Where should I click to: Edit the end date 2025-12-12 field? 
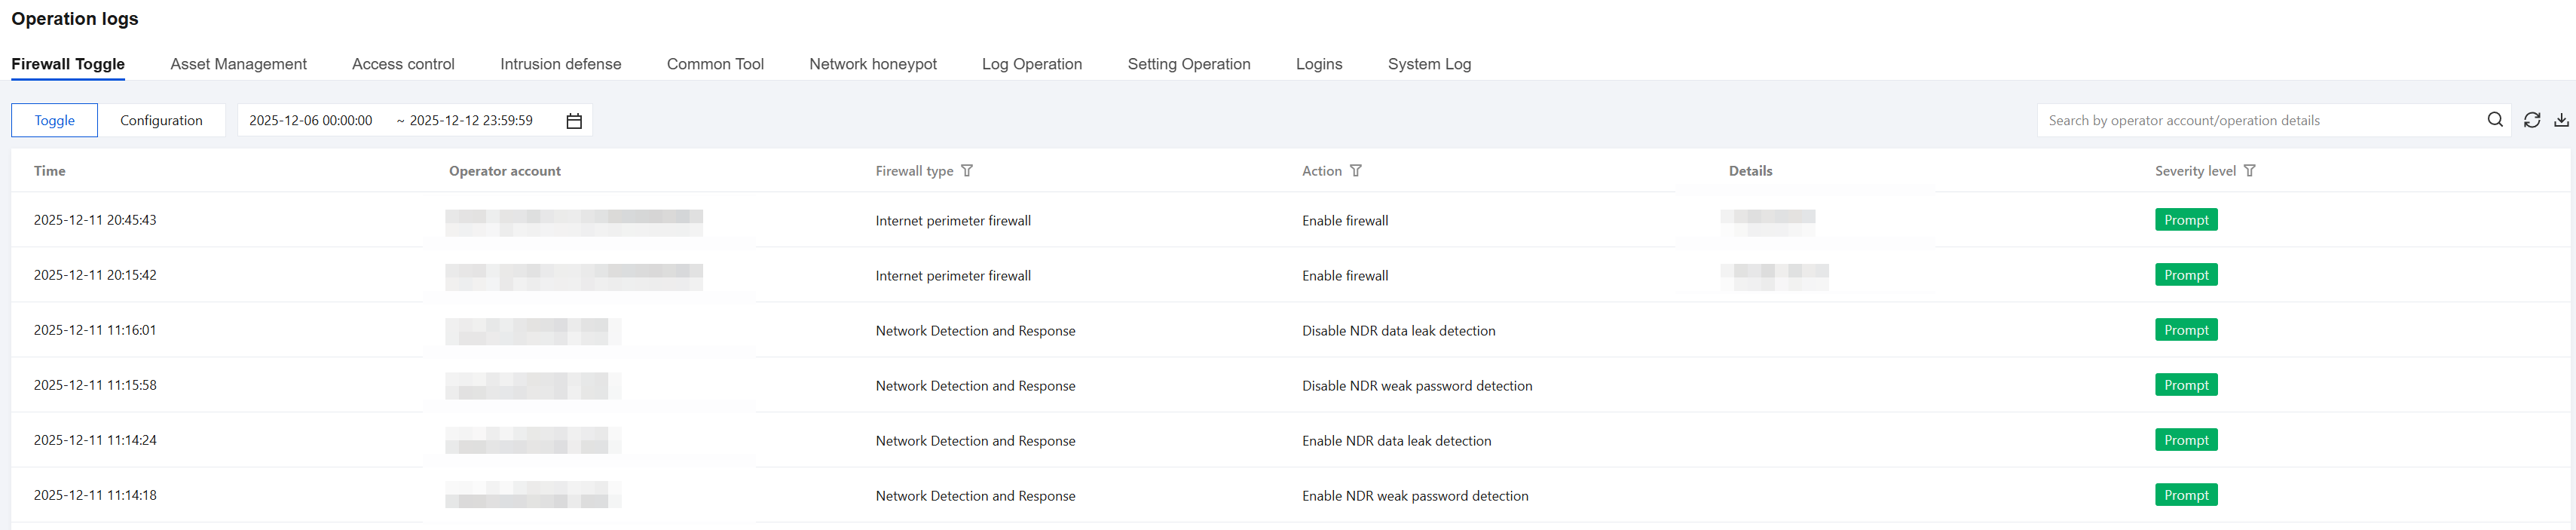point(471,120)
